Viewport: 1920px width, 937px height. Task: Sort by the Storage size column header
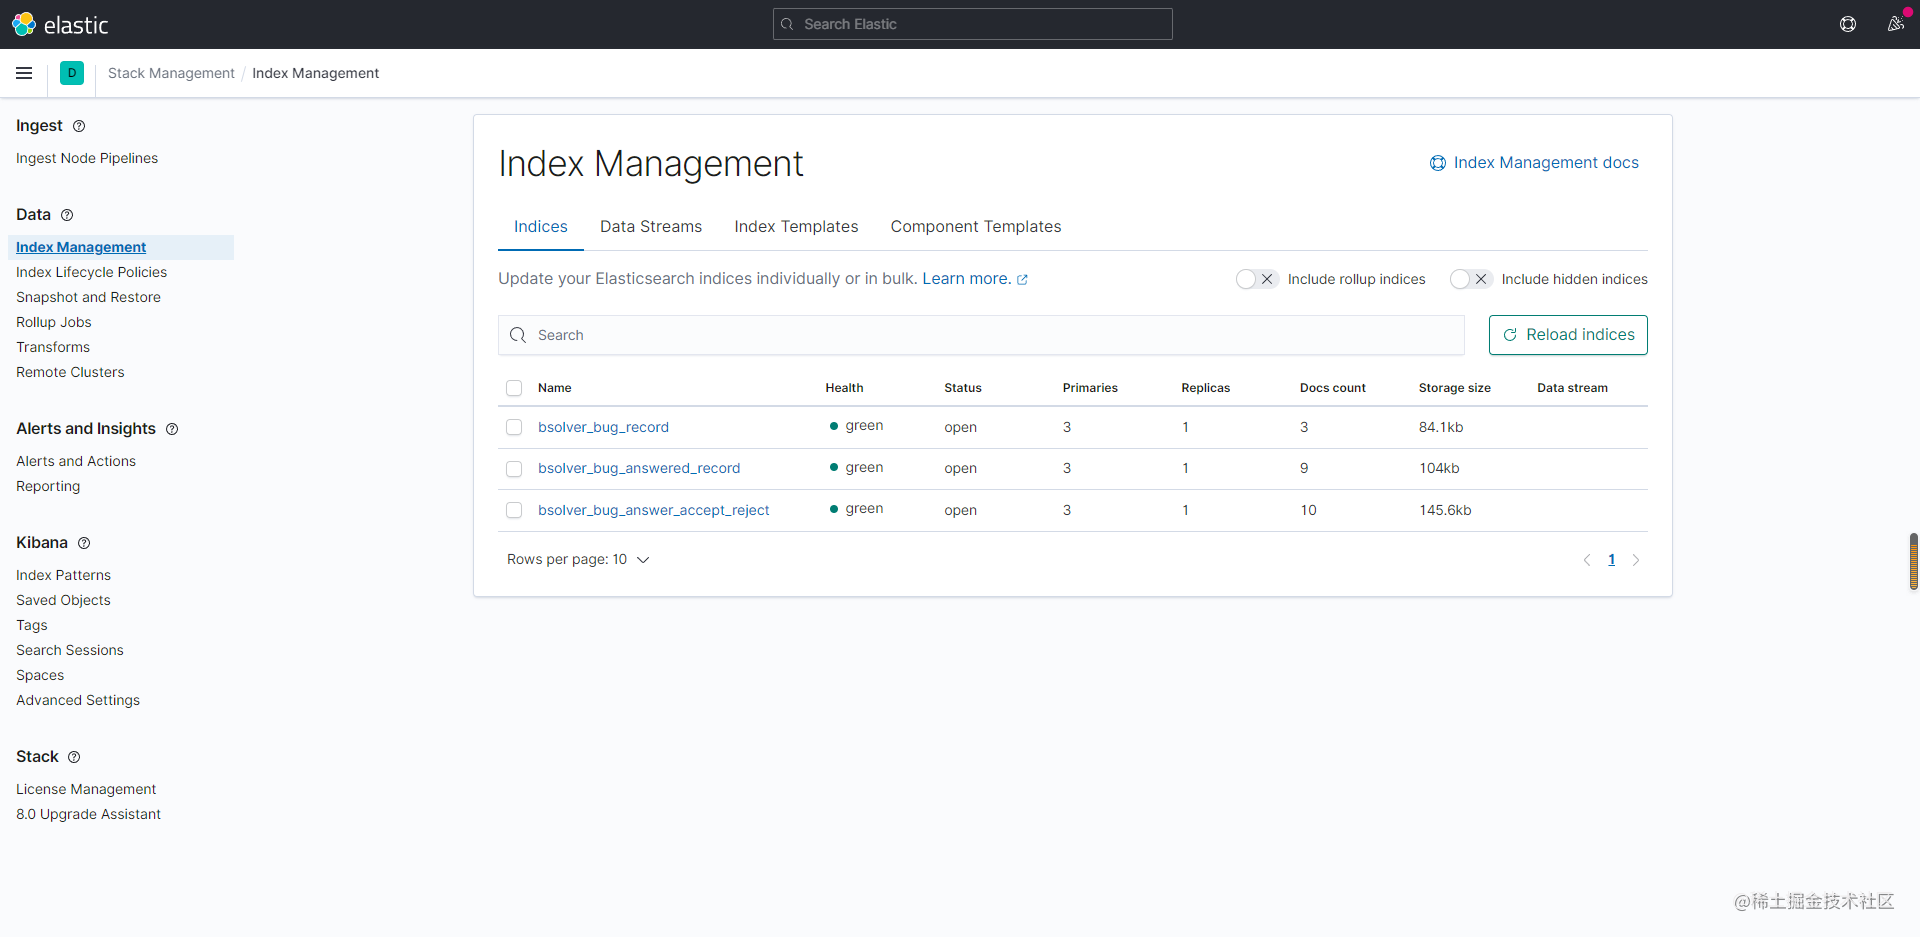(x=1454, y=388)
